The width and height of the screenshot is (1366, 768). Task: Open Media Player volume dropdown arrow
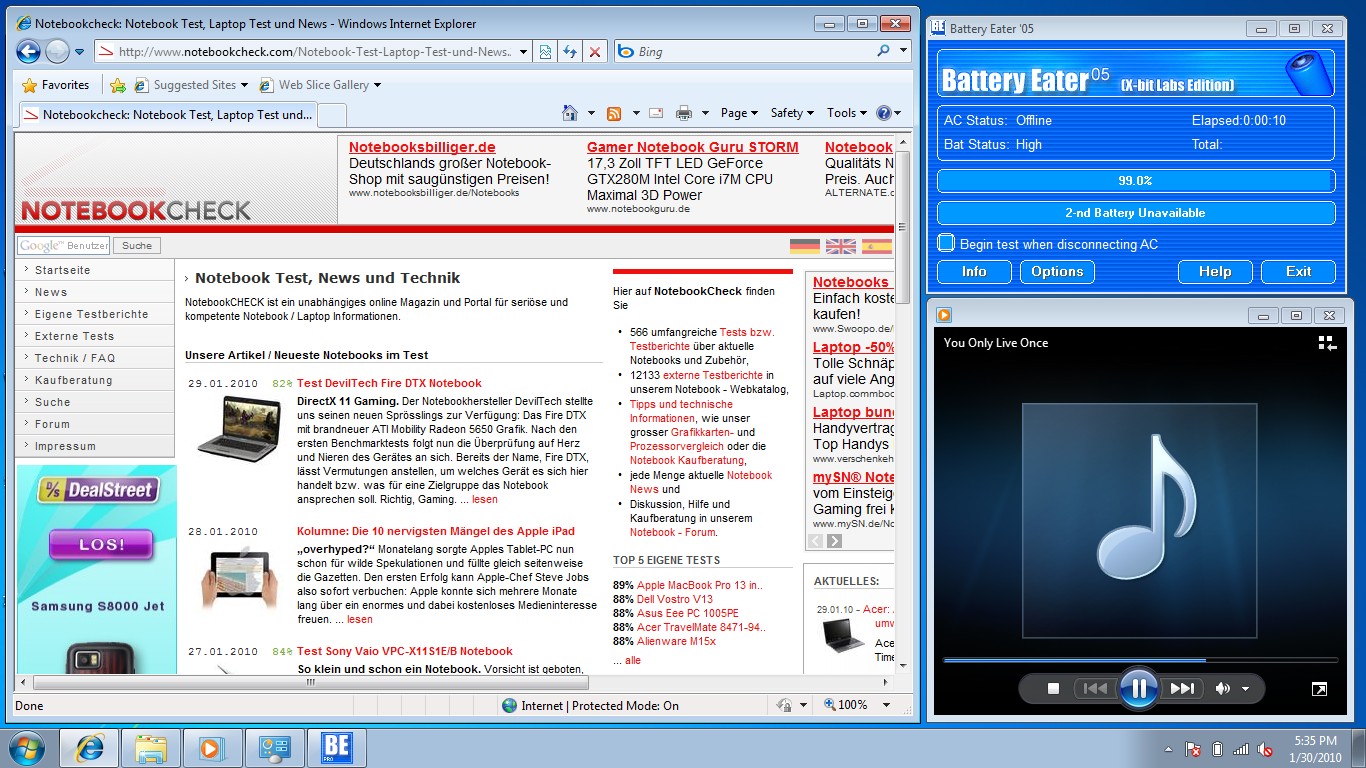pos(1245,688)
